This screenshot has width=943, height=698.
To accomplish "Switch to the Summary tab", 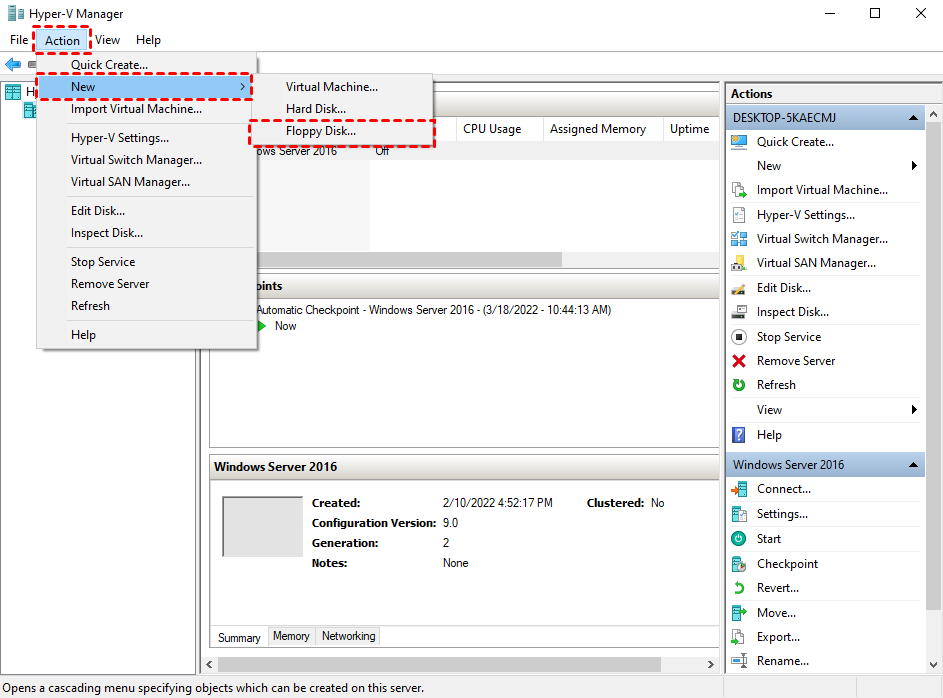I will [239, 637].
